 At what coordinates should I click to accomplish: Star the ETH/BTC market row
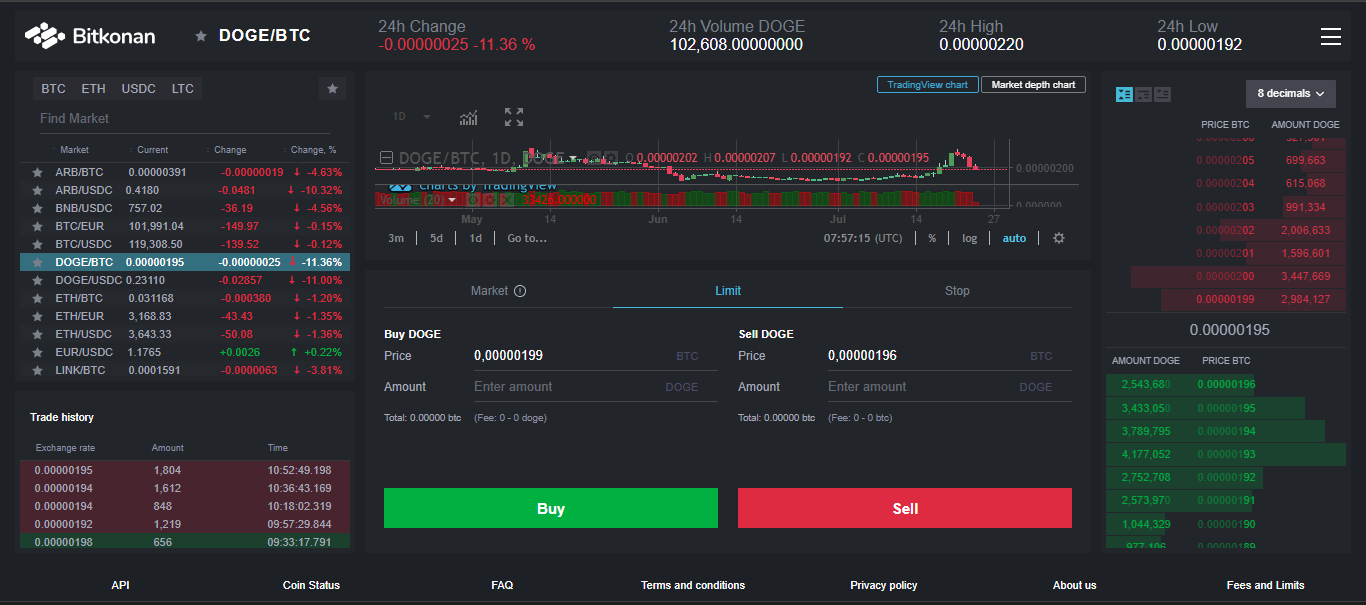coord(37,298)
